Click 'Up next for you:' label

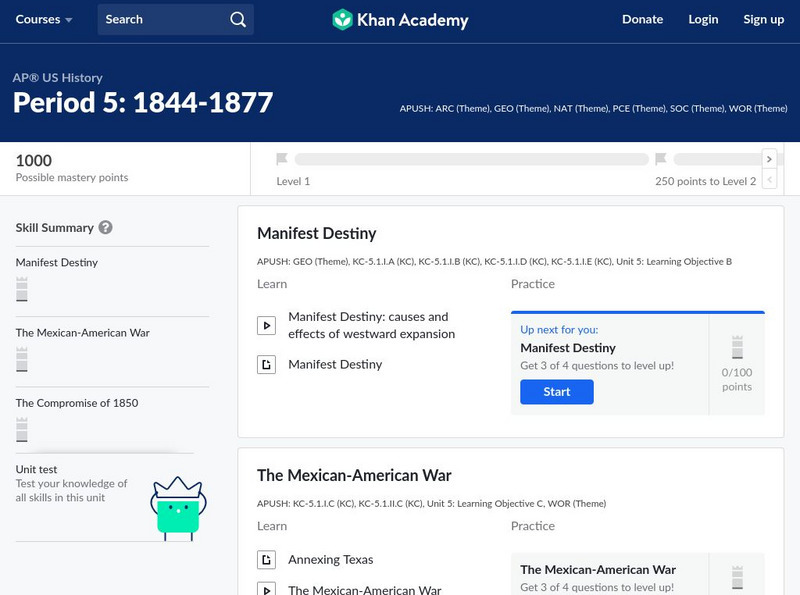(x=559, y=330)
